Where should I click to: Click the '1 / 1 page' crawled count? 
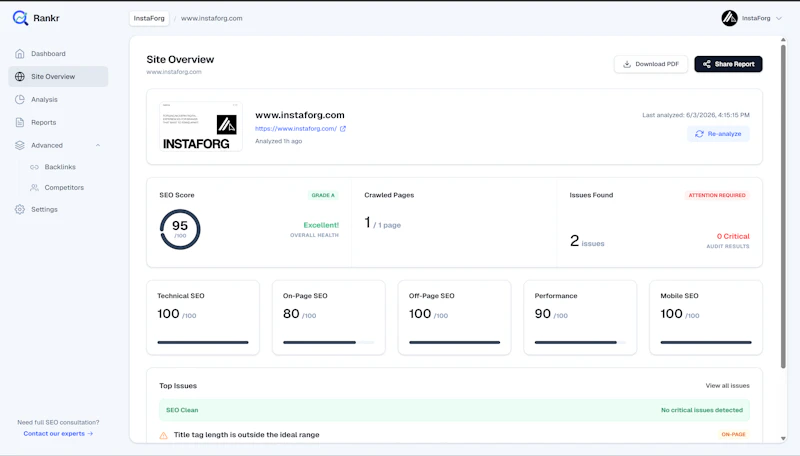[x=383, y=223]
